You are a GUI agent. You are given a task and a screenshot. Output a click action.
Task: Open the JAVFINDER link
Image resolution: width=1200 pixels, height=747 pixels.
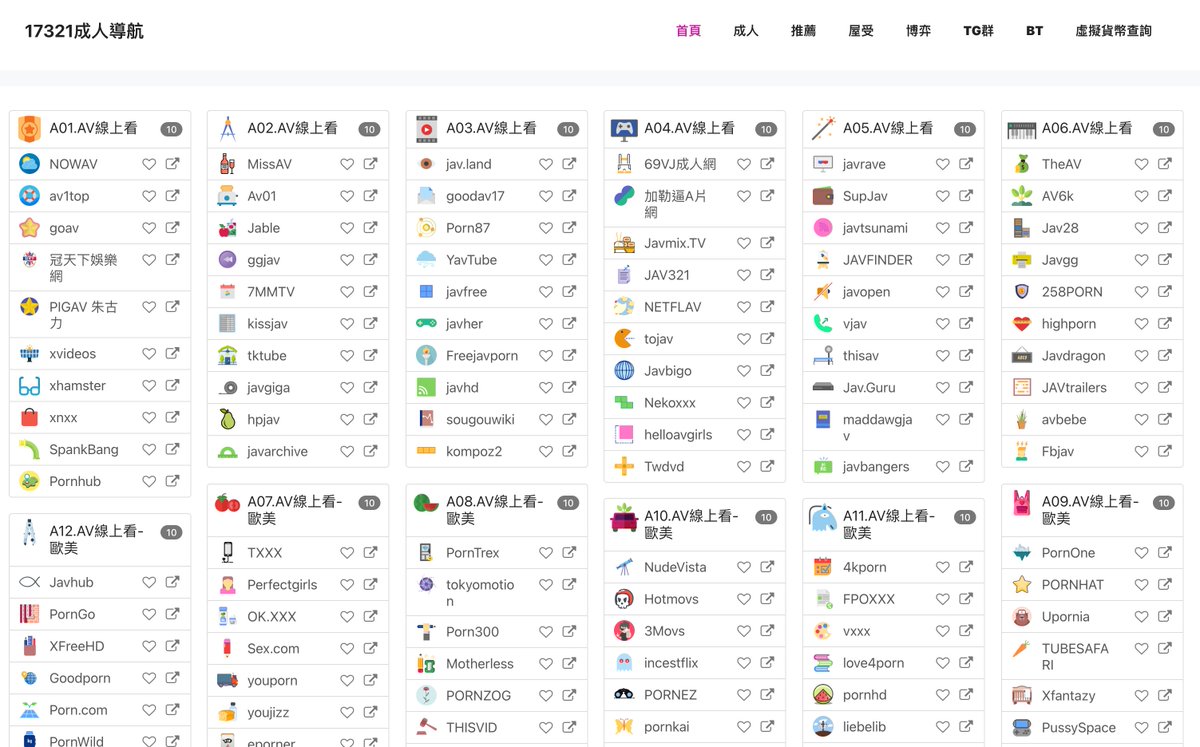(x=878, y=260)
